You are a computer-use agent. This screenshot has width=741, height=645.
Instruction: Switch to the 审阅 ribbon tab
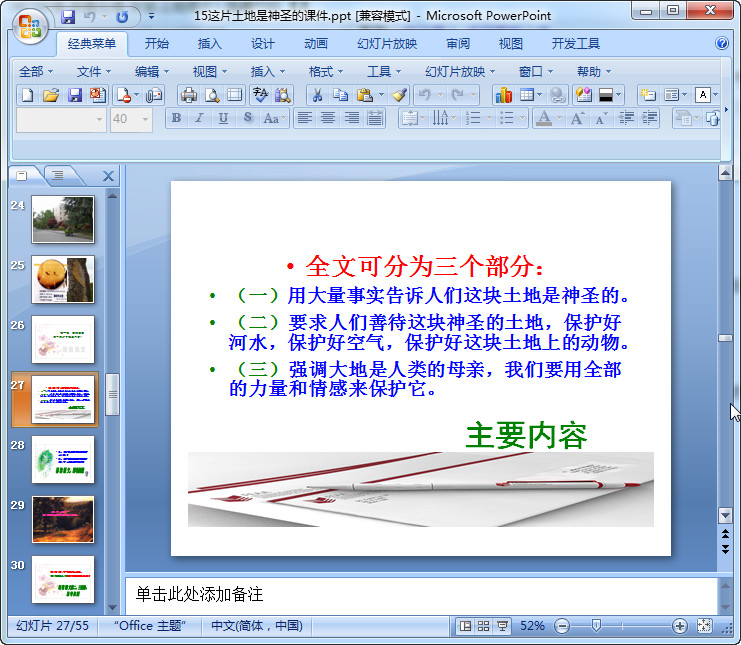[x=458, y=44]
